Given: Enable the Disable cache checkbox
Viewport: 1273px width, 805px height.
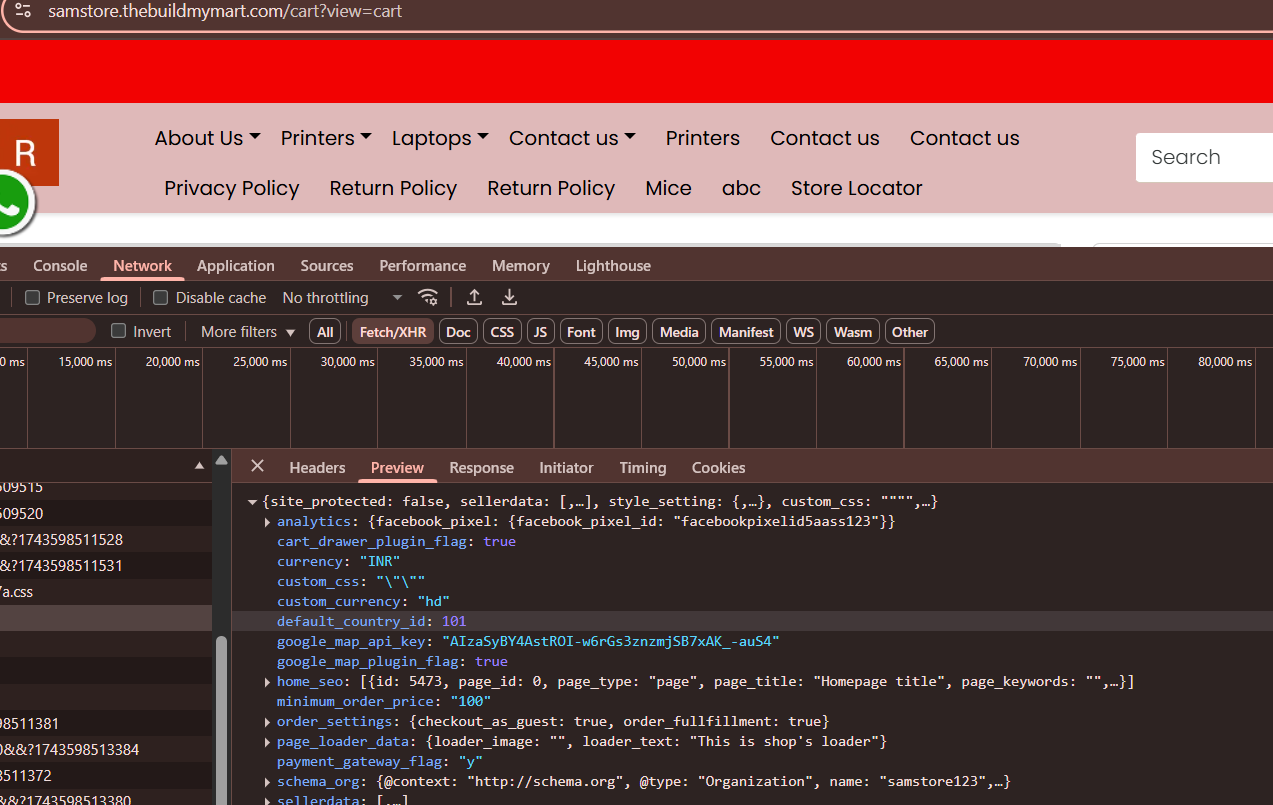Looking at the screenshot, I should point(160,297).
